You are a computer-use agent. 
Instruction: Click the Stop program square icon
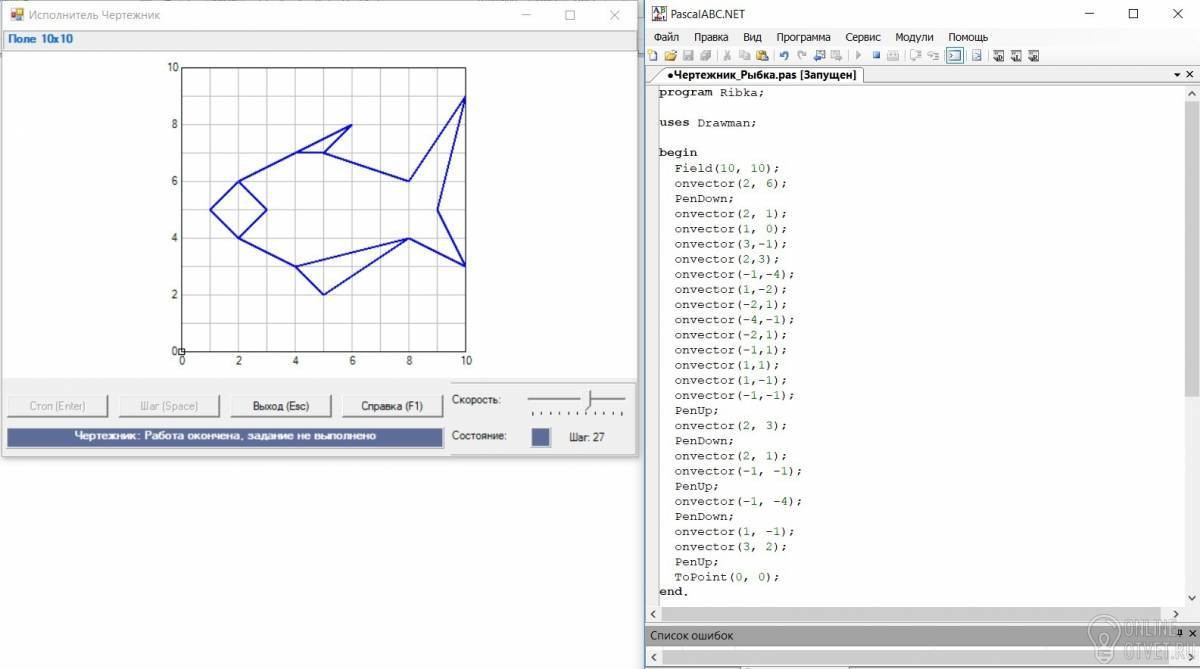click(x=876, y=56)
